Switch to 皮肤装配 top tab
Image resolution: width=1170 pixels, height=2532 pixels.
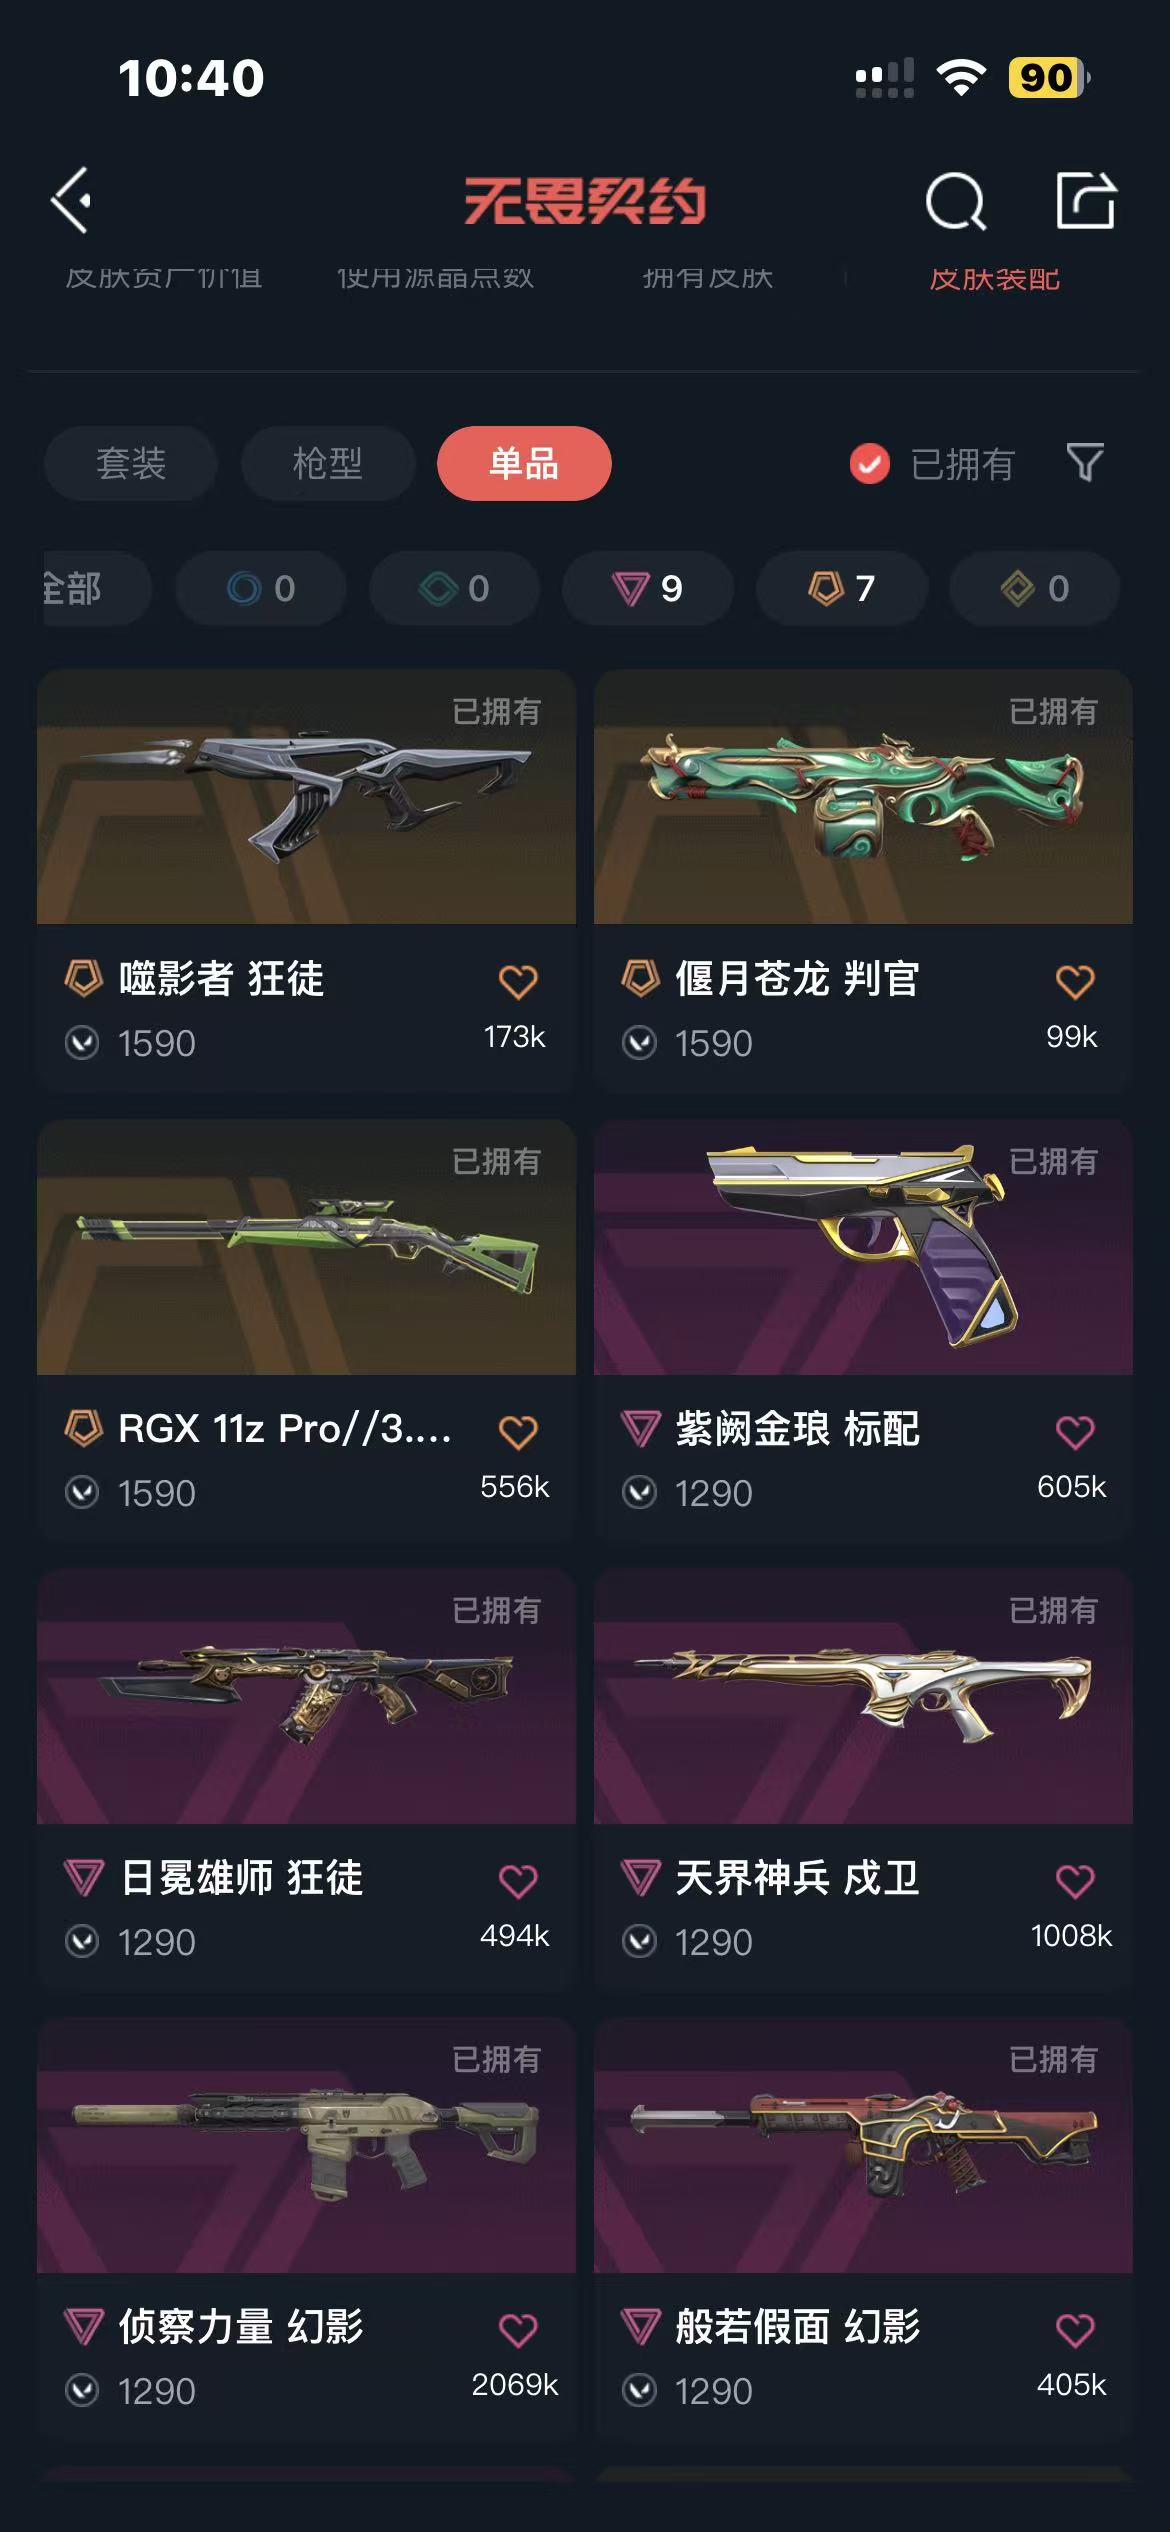click(994, 279)
